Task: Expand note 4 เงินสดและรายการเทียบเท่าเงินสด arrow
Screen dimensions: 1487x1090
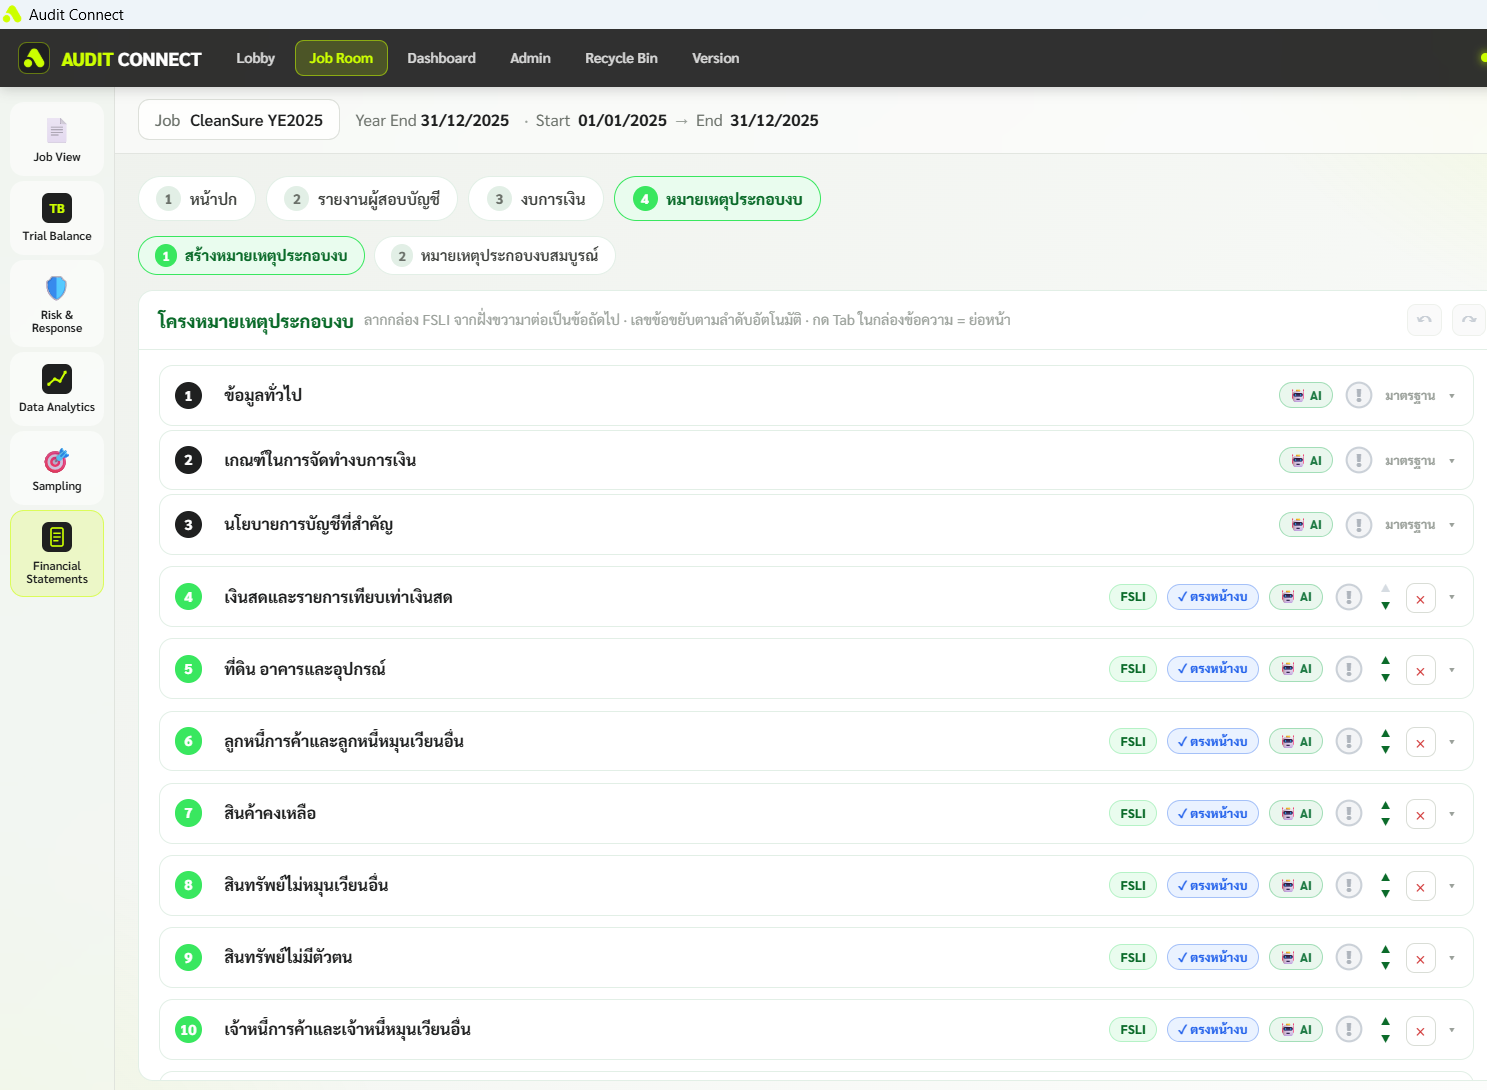Action: point(1452,598)
